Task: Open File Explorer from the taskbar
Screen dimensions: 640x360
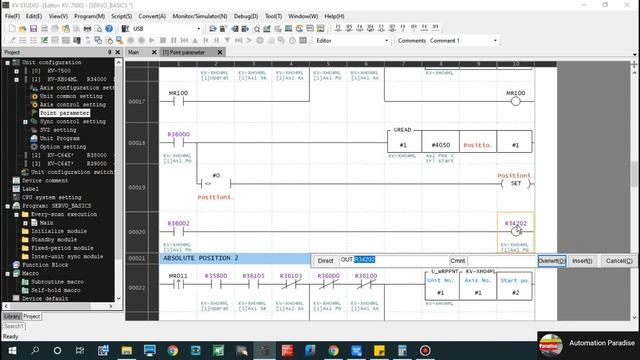Action: 127,351
